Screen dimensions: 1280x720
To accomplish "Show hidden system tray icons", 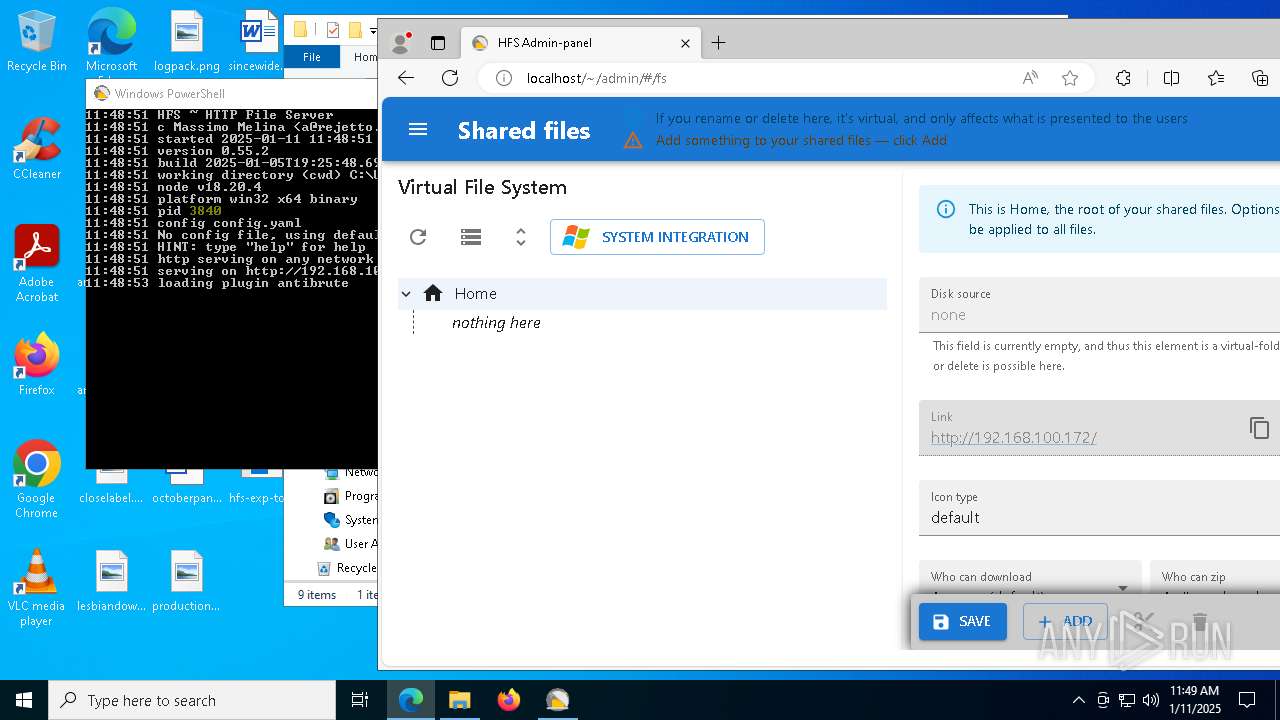I will [x=1078, y=700].
